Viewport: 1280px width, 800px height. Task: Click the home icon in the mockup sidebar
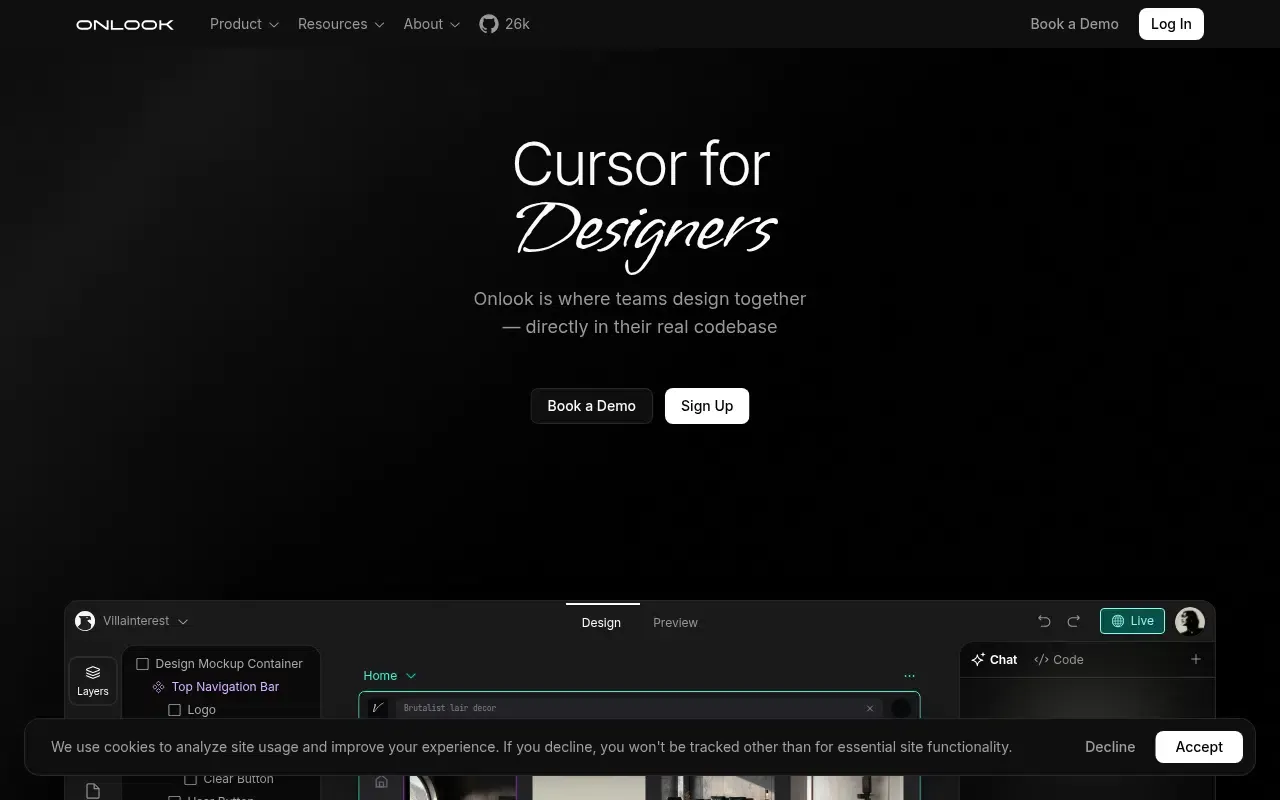pos(381,782)
